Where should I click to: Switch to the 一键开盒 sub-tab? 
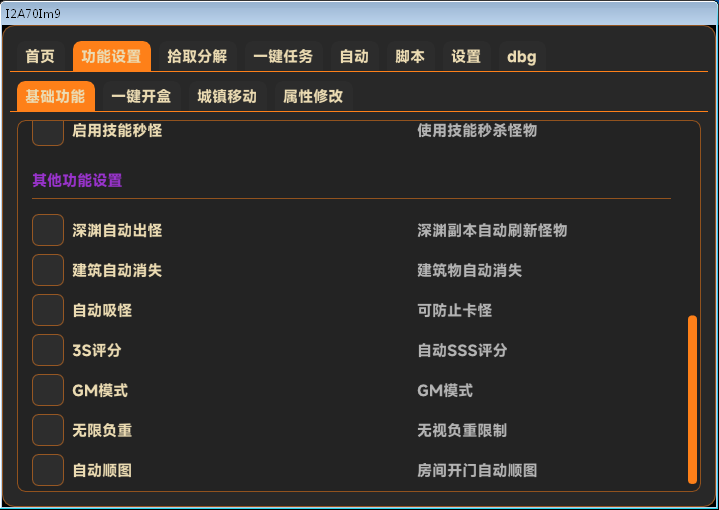pyautogui.click(x=141, y=96)
